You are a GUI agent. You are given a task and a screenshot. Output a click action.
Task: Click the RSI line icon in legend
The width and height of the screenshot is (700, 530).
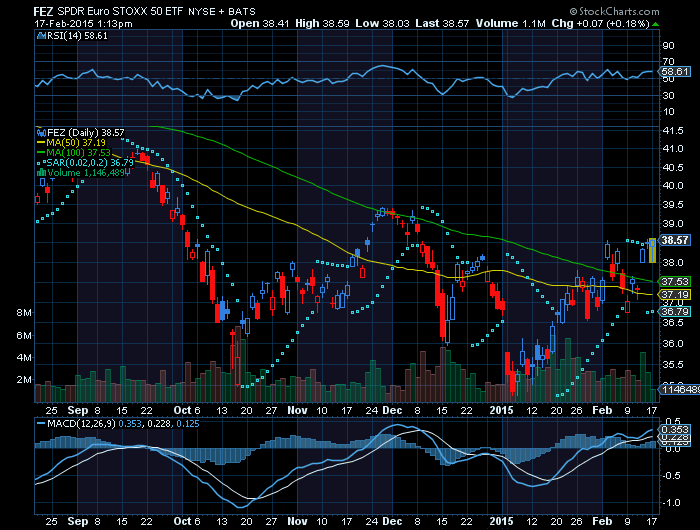click(42, 36)
